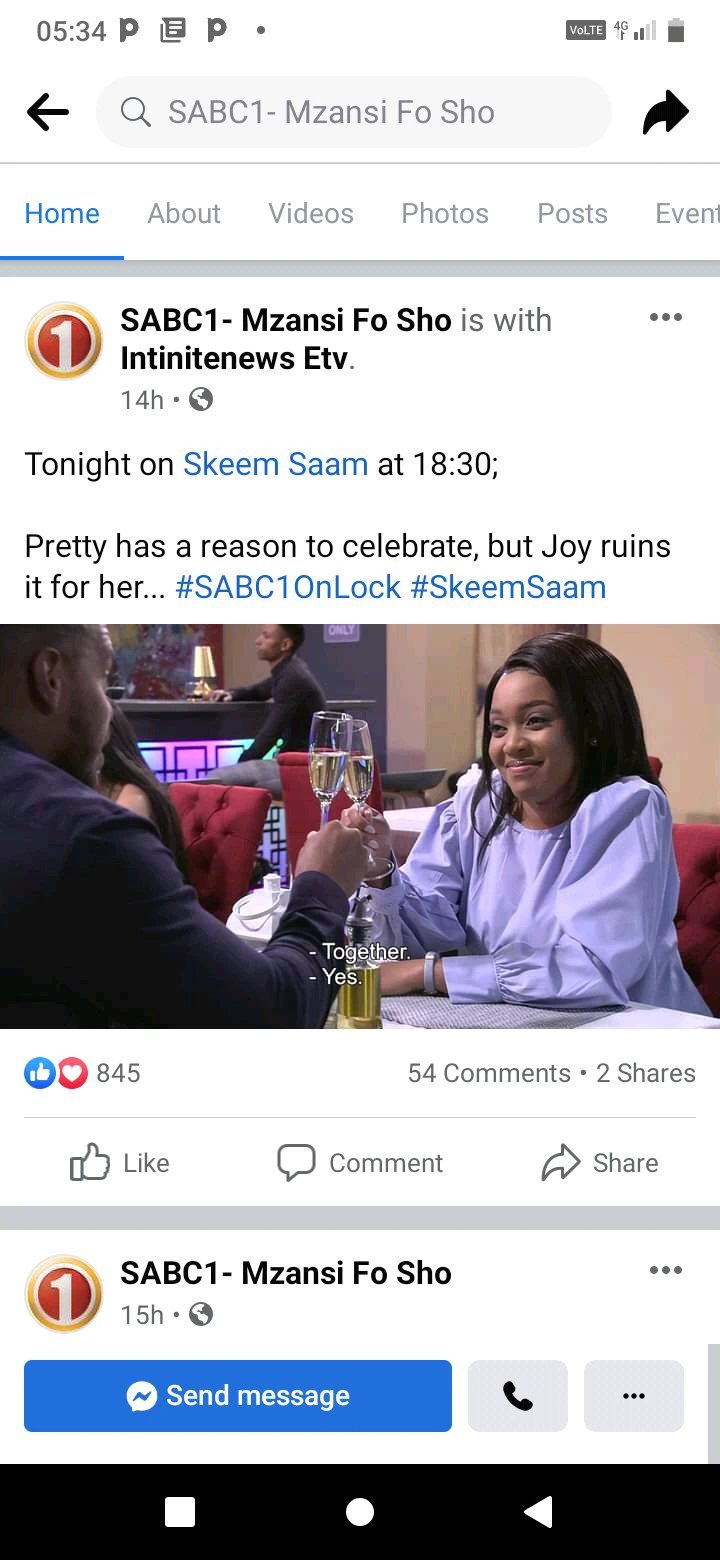Tap Android home circle button
Viewport: 720px width, 1560px height.
pyautogui.click(x=360, y=1513)
